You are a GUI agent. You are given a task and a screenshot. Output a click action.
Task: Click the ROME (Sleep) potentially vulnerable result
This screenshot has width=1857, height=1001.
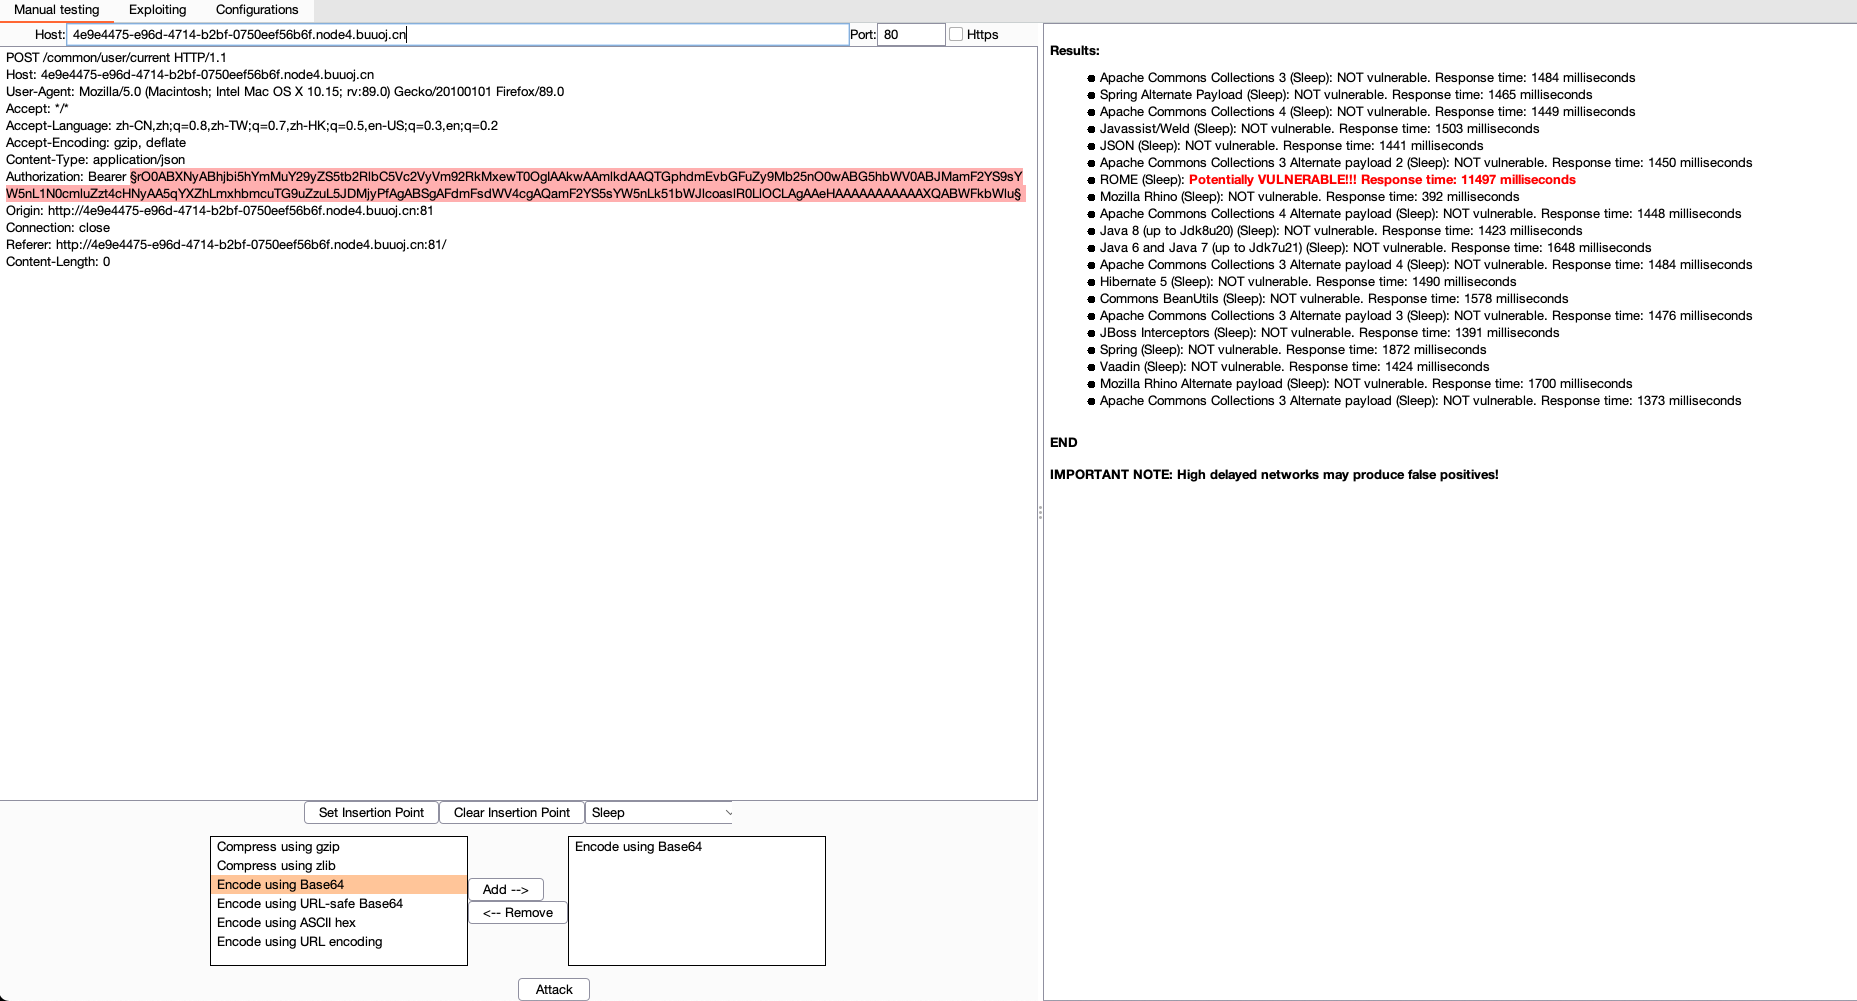point(1338,180)
